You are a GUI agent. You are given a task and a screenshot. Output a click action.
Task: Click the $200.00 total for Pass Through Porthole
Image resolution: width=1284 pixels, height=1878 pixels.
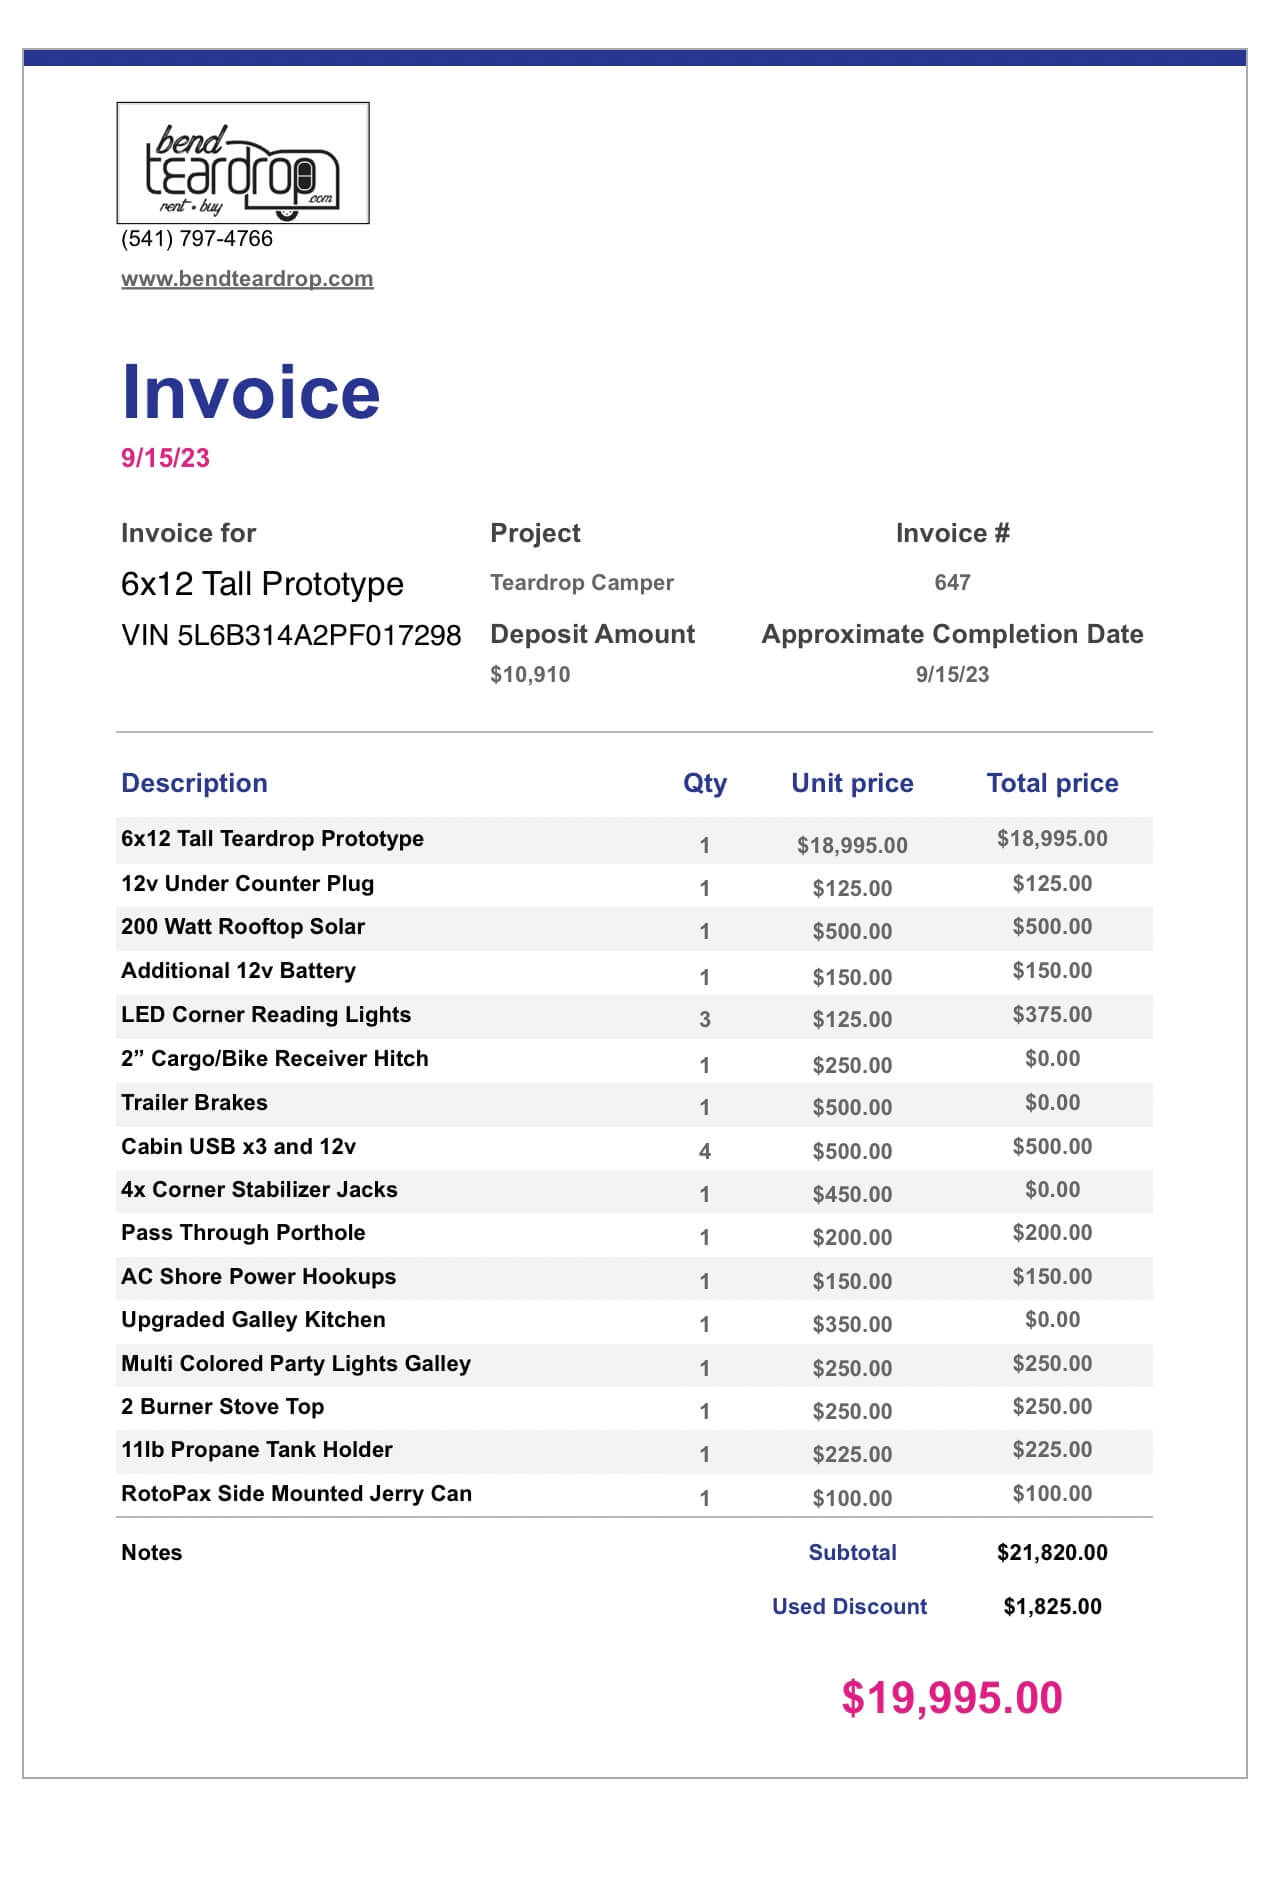(1052, 1233)
